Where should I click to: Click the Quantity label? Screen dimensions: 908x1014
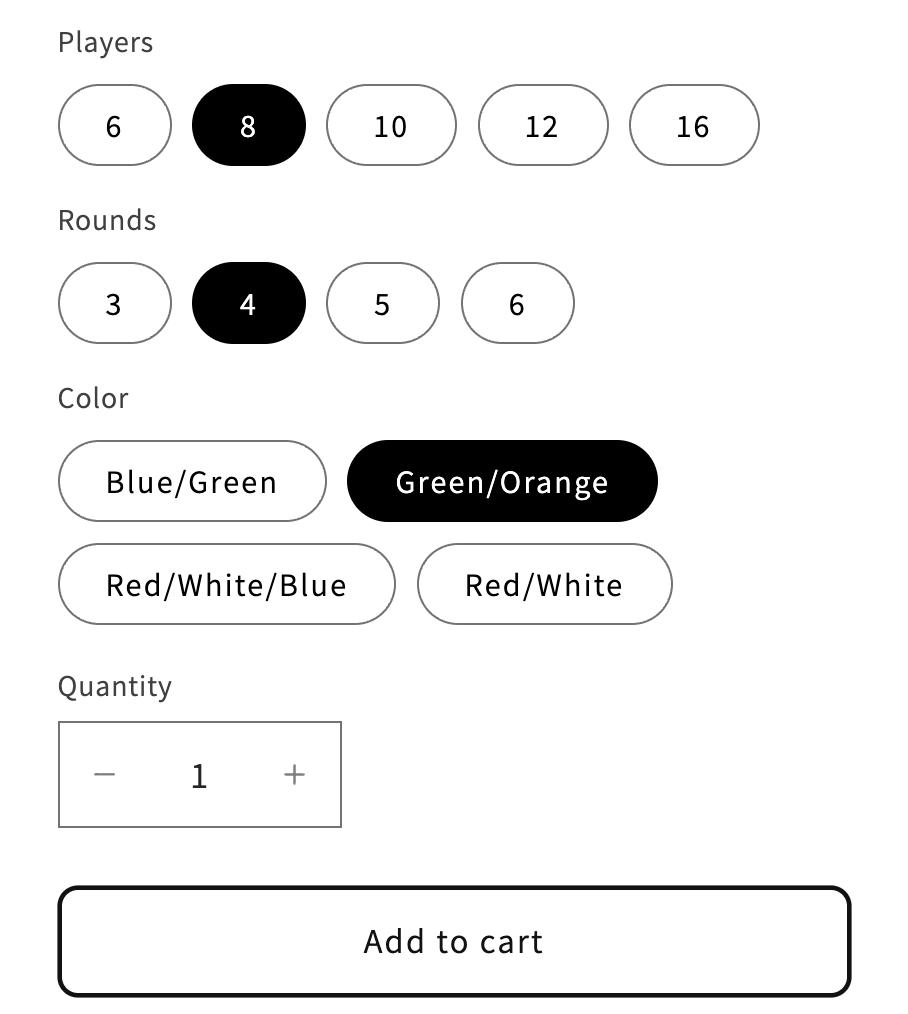pos(115,686)
